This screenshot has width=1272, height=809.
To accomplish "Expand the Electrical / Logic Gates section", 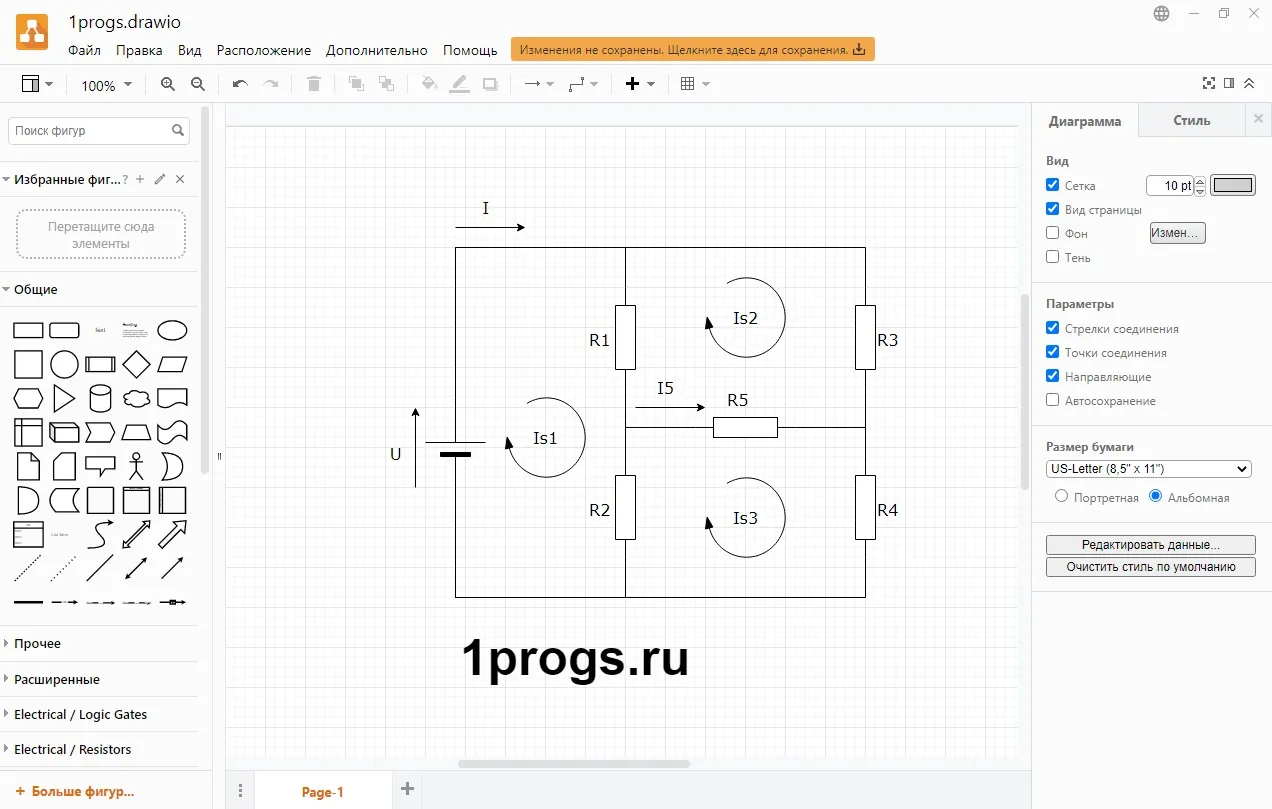I will pyautogui.click(x=80, y=714).
